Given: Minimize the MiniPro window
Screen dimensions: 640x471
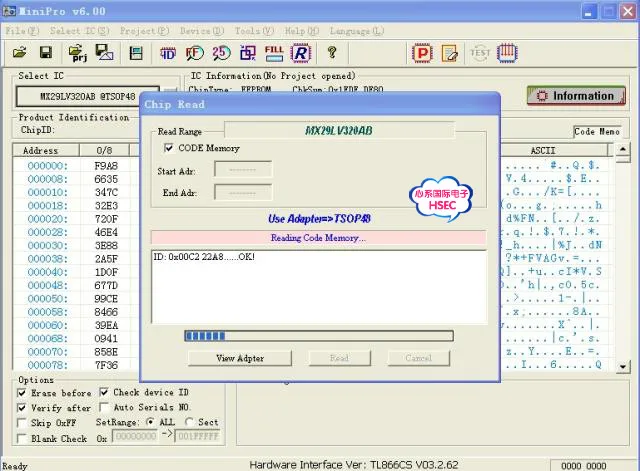Looking at the screenshot, I should [x=588, y=11].
